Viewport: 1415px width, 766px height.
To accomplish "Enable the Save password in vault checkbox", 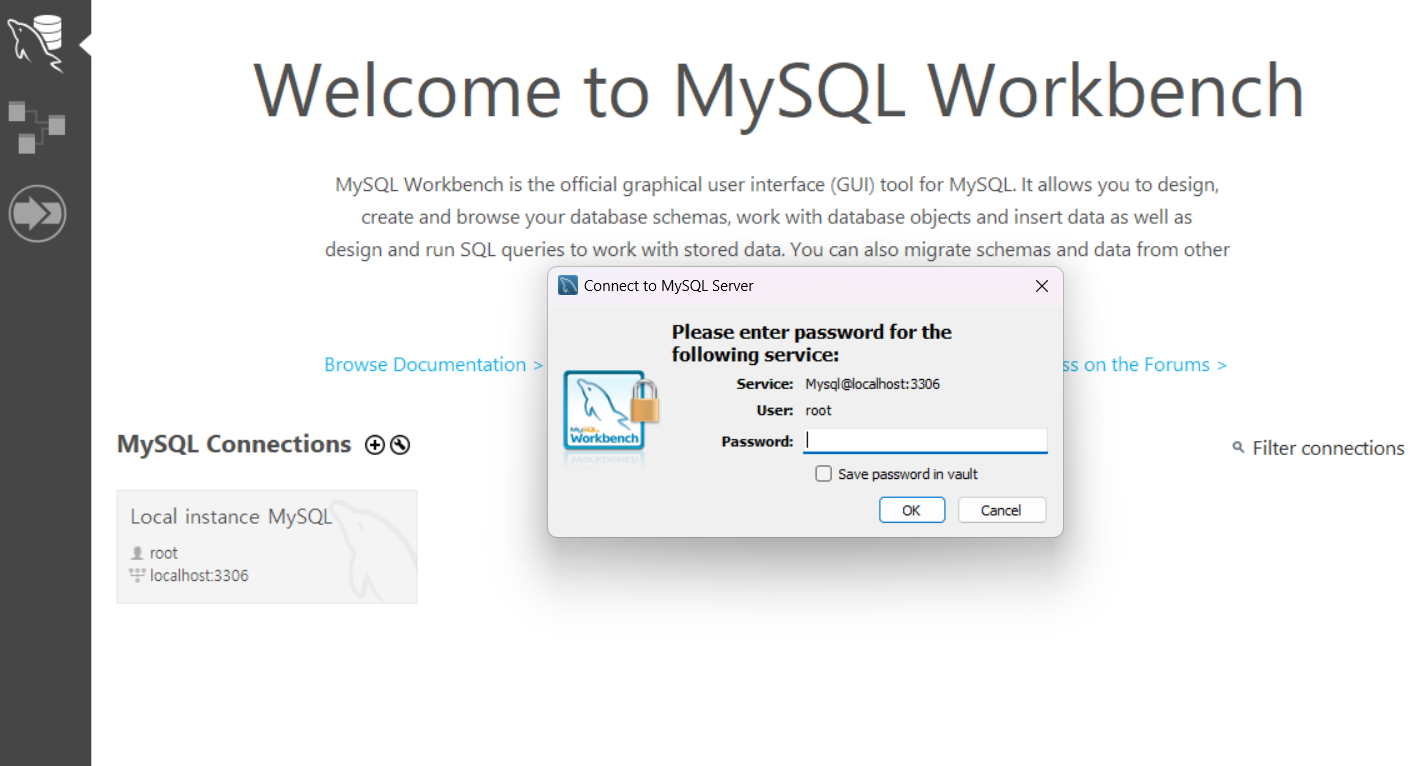I will tap(824, 474).
